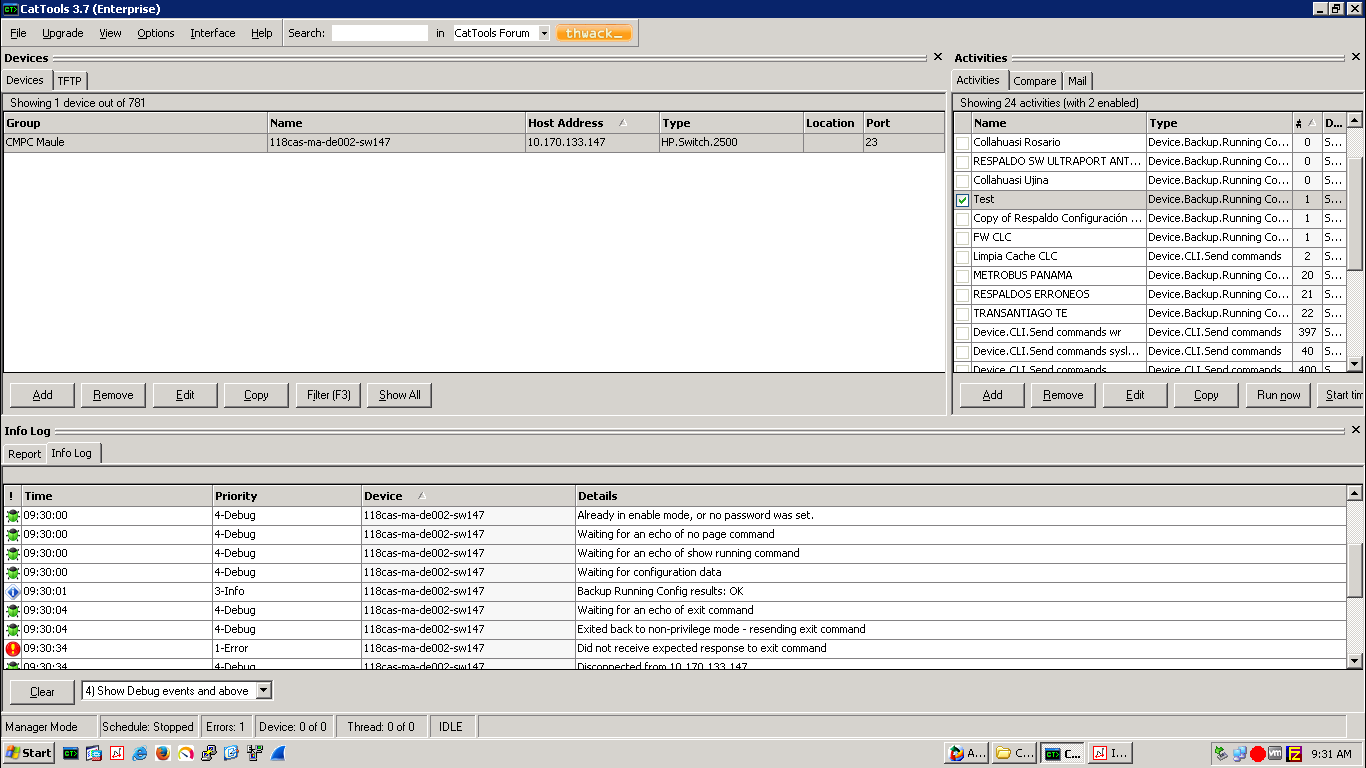
Task: Sort devices by Host Address column
Action: [x=592, y=123]
